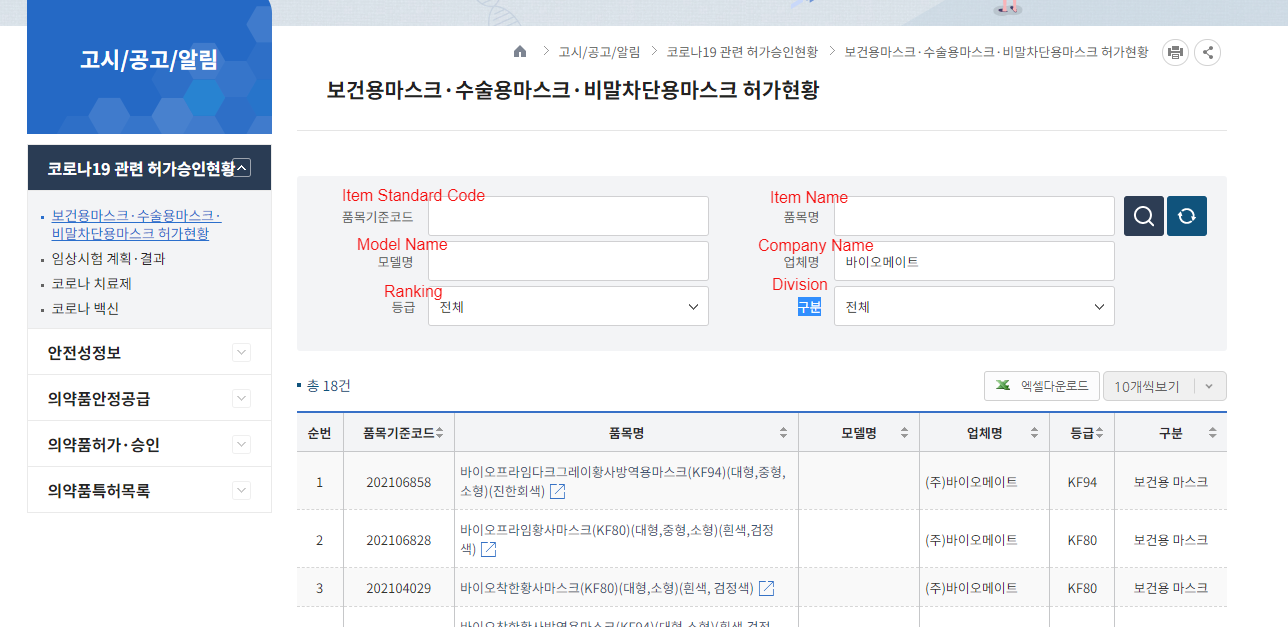Open external link icon for item 202106828
Image resolution: width=1288 pixels, height=627 pixels.
tap(489, 549)
